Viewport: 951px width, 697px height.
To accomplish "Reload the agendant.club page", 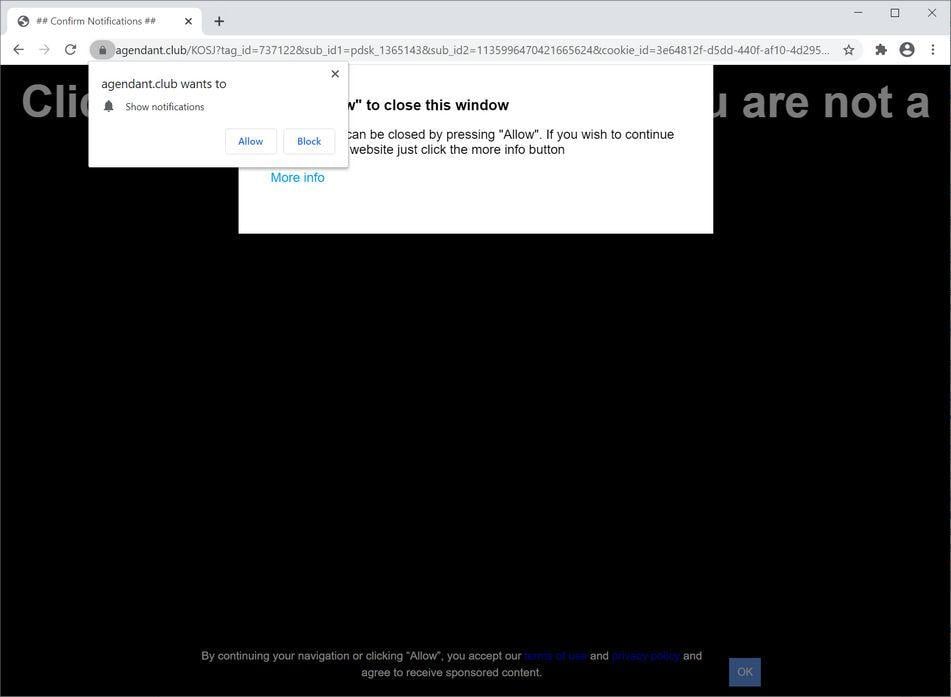I will click(x=70, y=48).
